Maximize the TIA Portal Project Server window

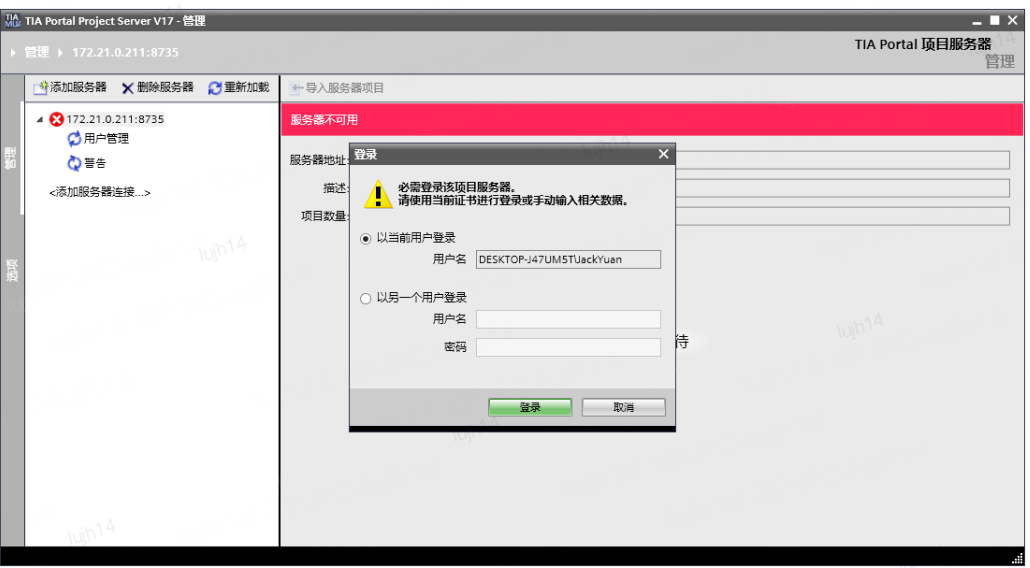coord(995,20)
